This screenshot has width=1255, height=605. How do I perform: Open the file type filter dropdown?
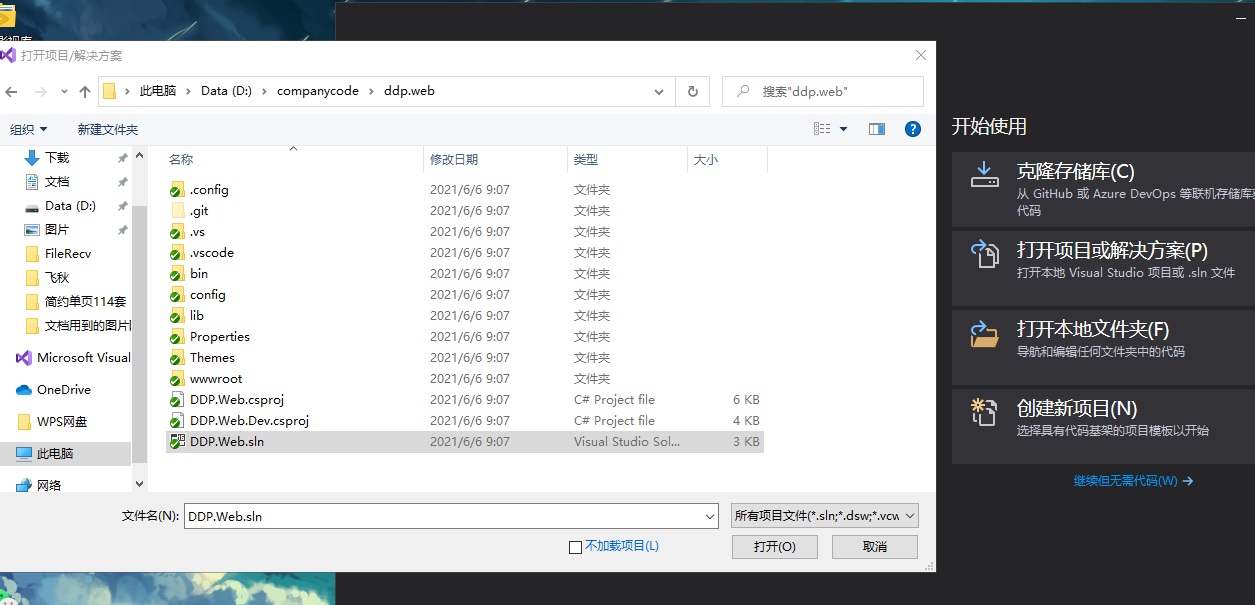pos(824,516)
